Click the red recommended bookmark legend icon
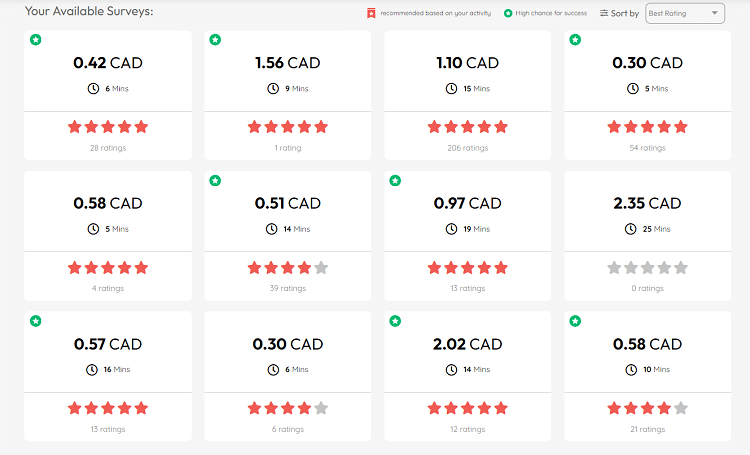750x455 pixels. (x=370, y=13)
